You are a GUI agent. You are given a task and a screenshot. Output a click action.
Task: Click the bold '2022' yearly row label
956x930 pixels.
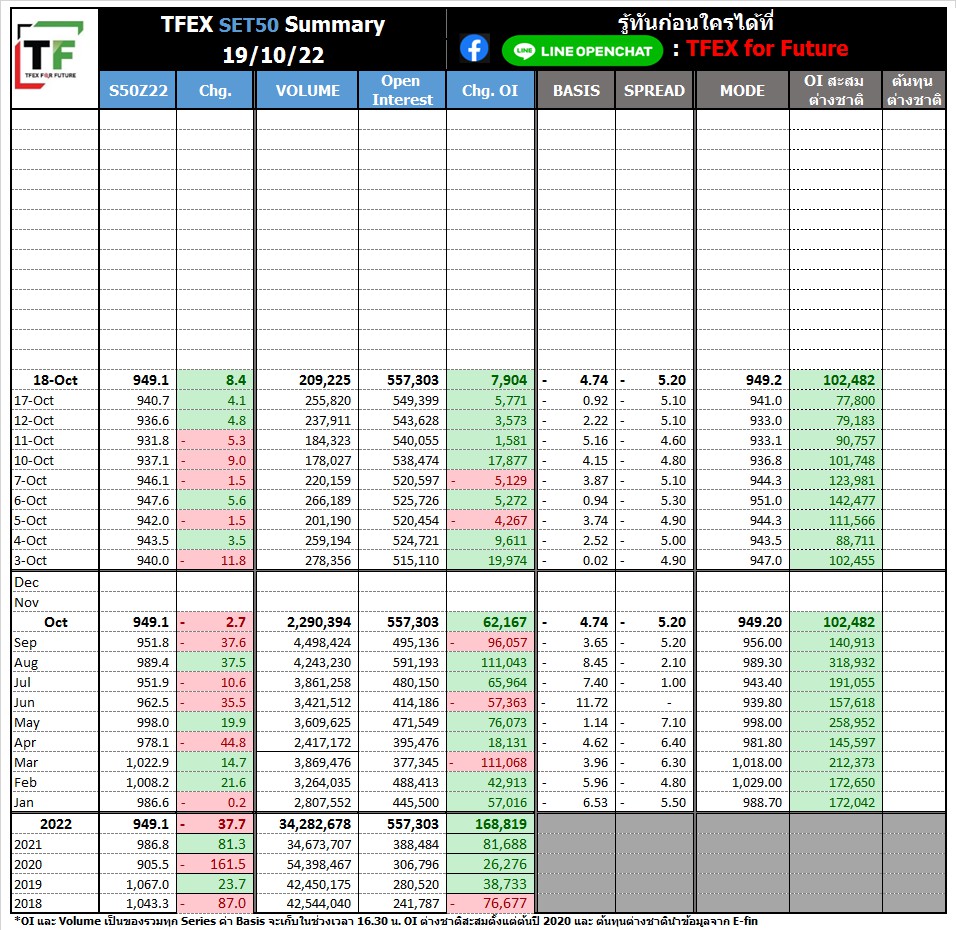(x=55, y=824)
